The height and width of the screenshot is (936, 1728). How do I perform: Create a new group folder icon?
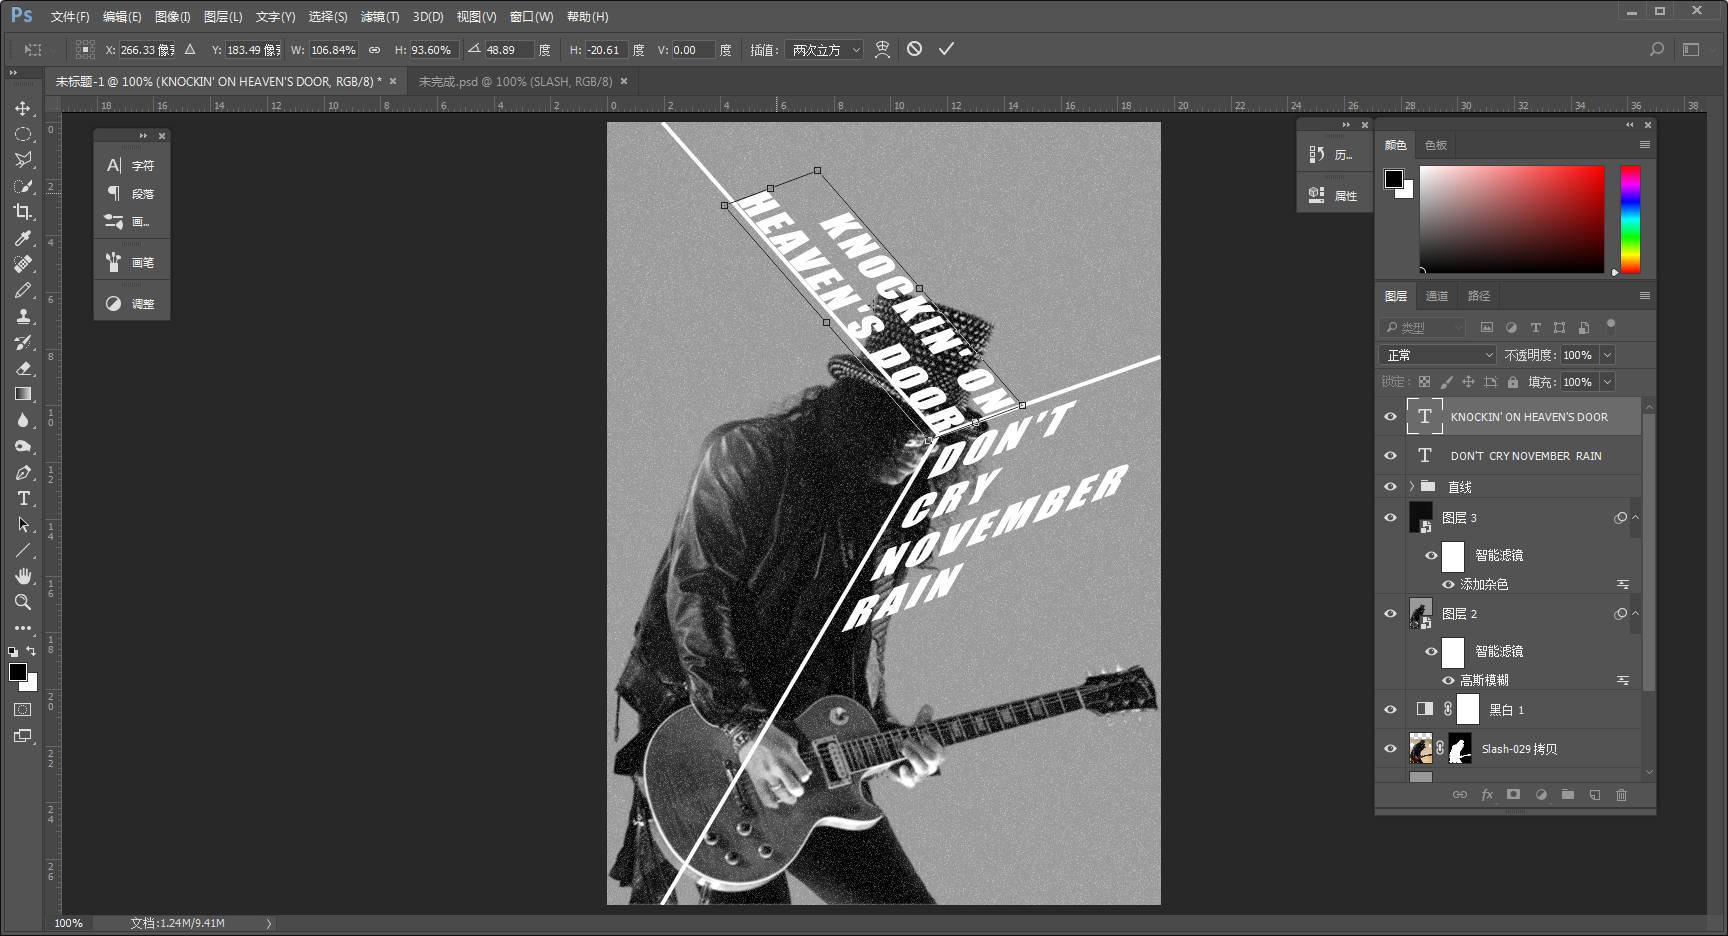pyautogui.click(x=1568, y=795)
